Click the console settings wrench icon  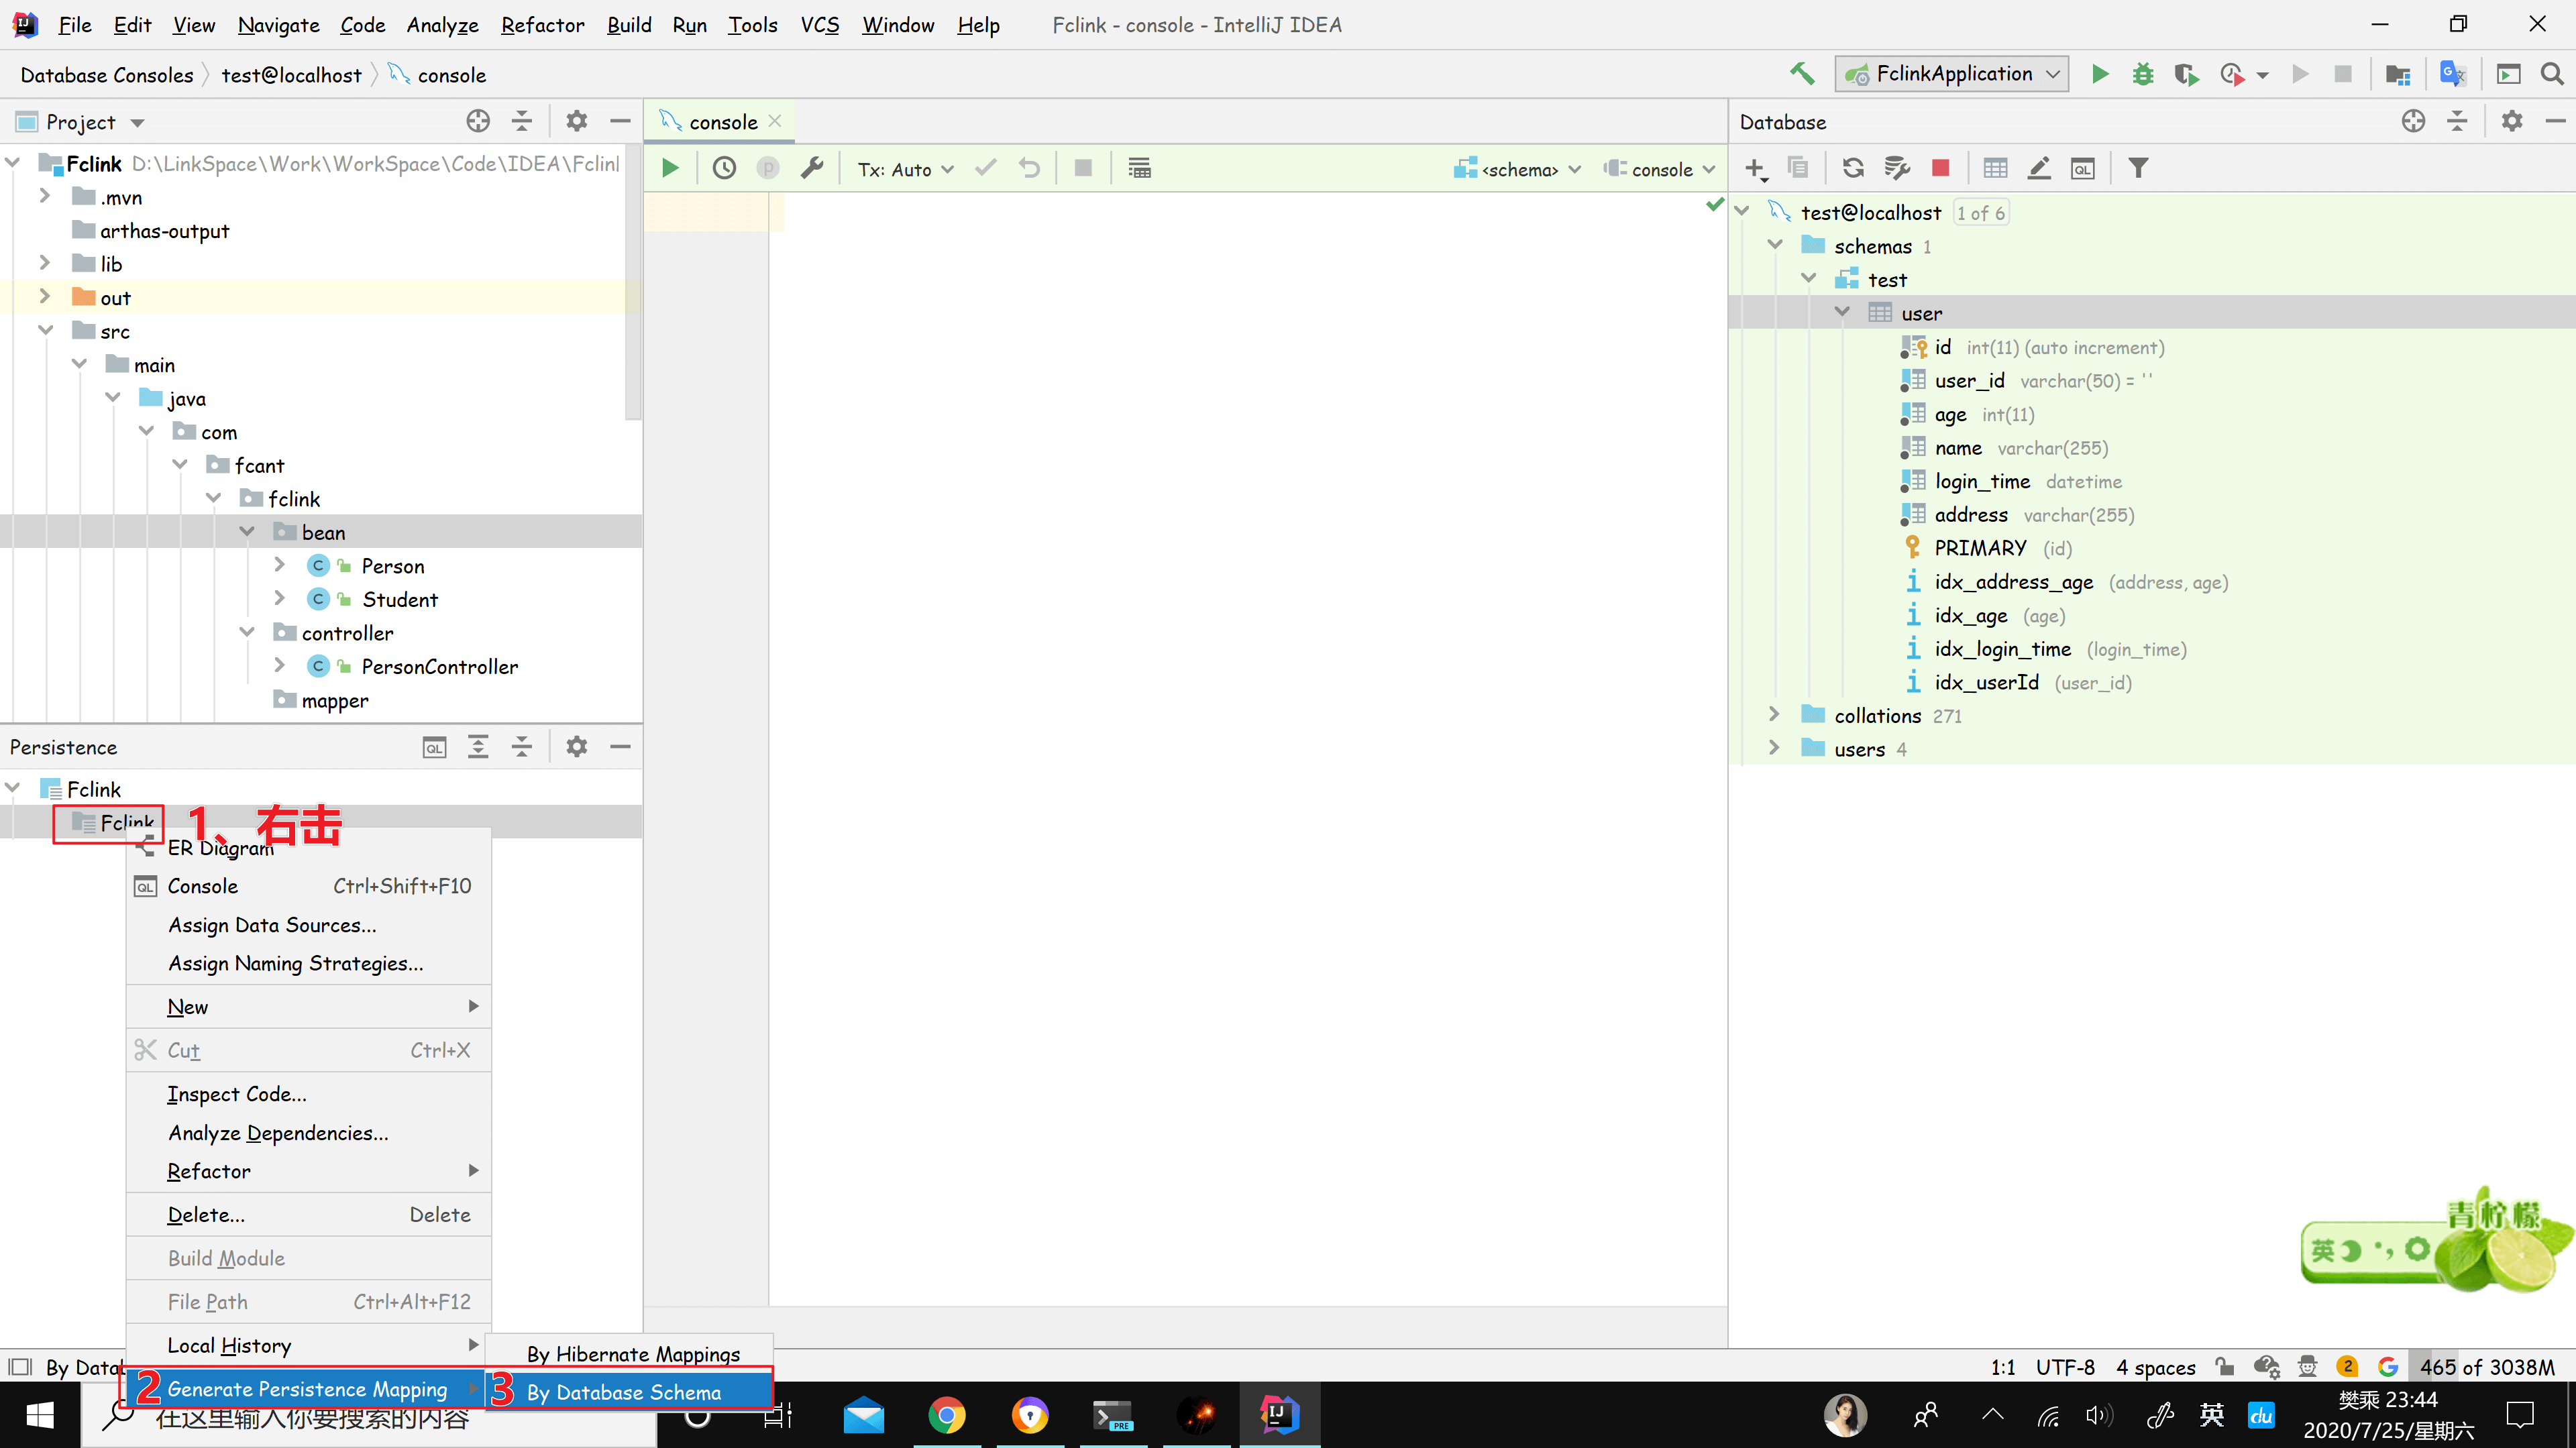click(812, 168)
